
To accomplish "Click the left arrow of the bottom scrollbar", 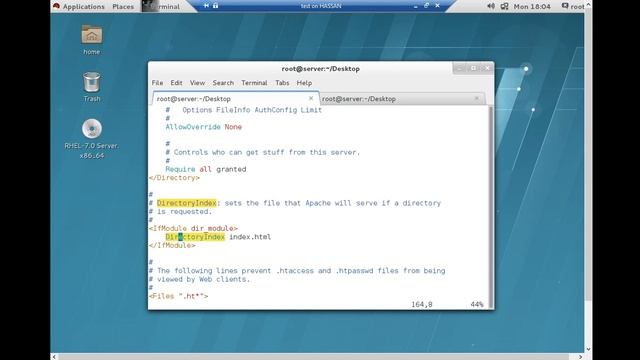I will coord(54,357).
